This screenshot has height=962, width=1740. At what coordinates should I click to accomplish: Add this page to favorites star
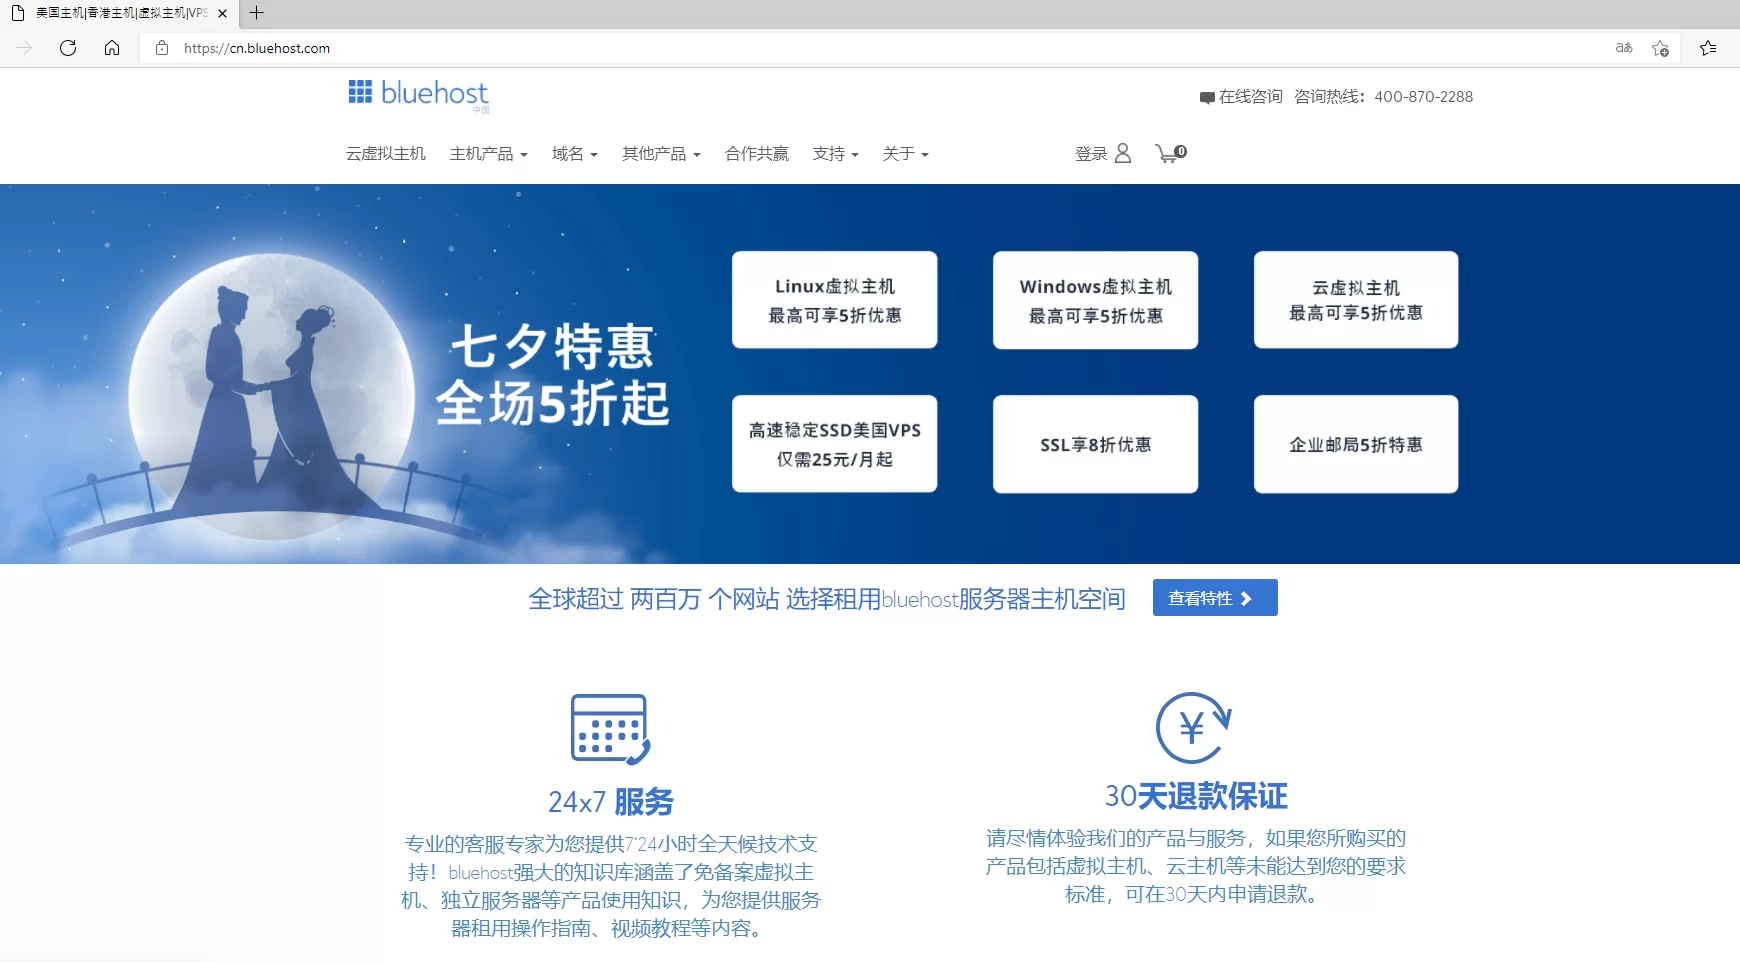[1660, 48]
